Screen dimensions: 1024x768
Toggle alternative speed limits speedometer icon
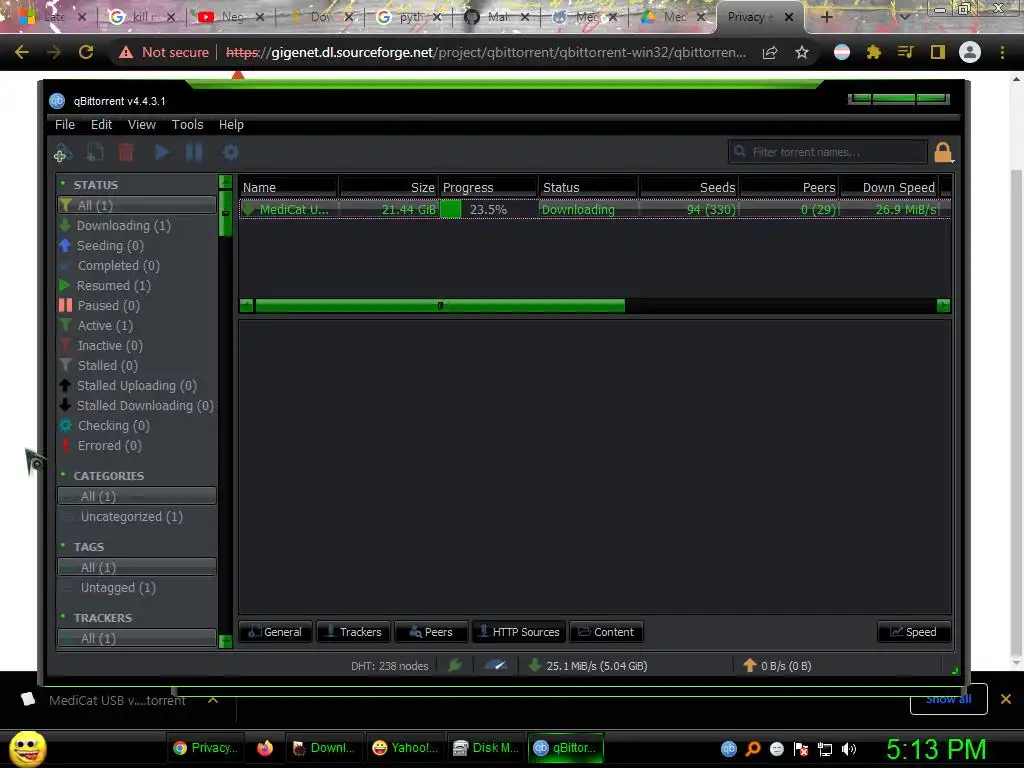tap(495, 665)
